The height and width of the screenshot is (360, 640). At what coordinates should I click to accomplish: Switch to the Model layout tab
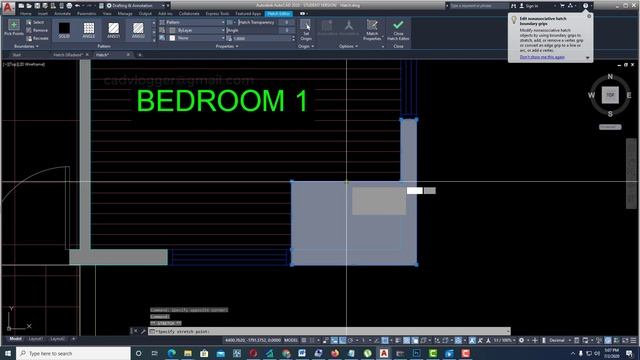point(16,339)
